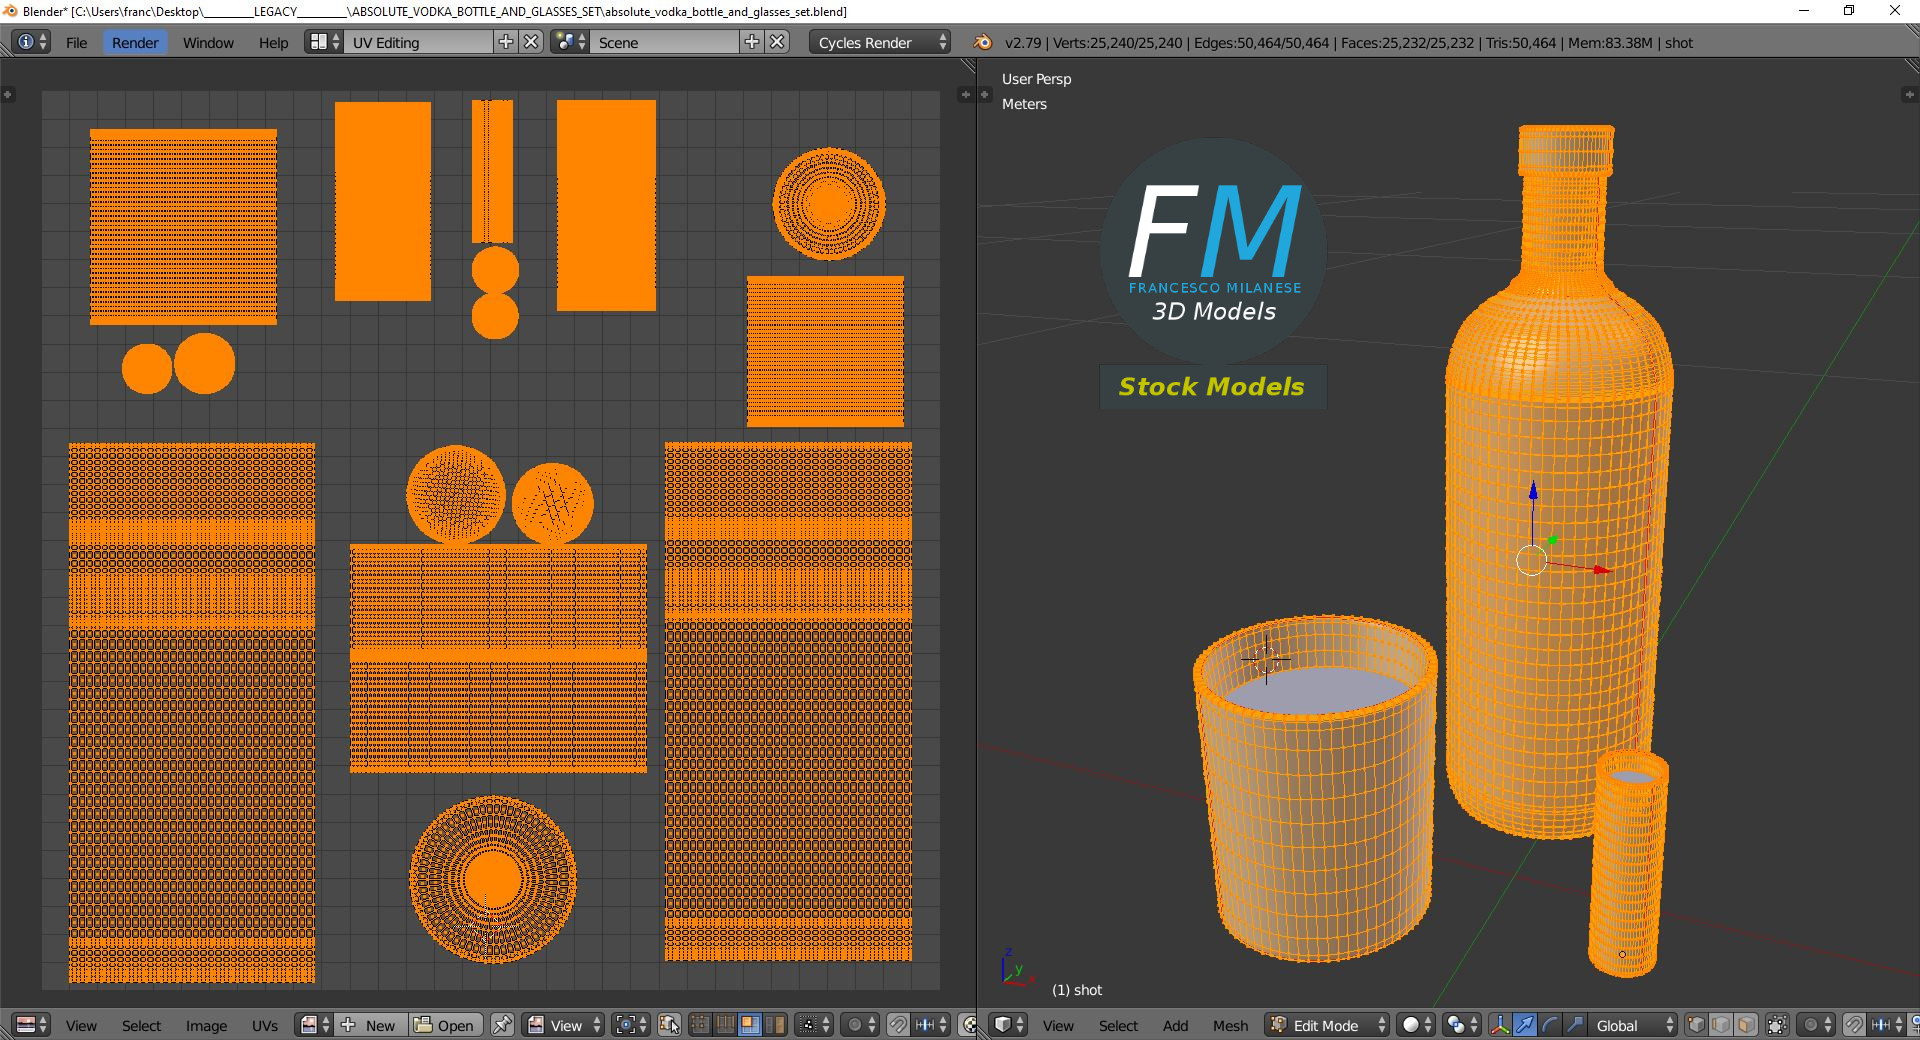This screenshot has height=1040, width=1920.
Task: Select the translate manipulator arrow icon
Action: click(1524, 1025)
